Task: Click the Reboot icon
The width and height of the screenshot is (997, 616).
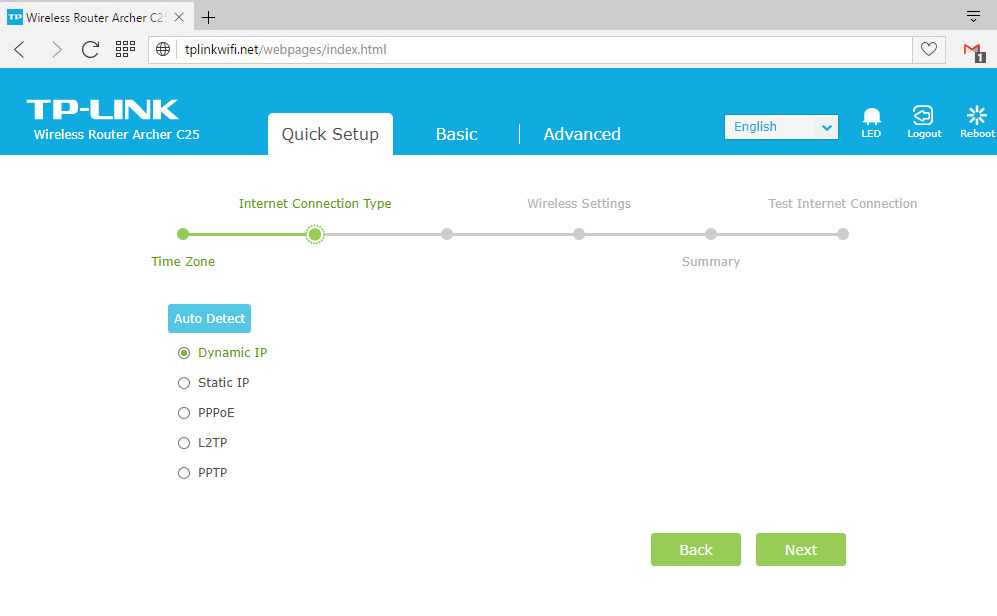Action: 977,118
